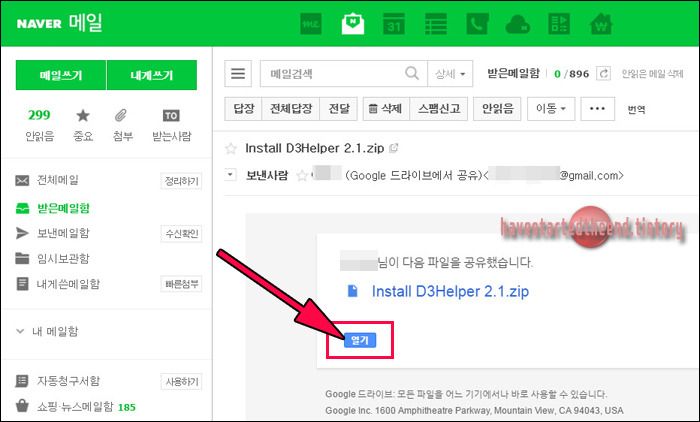Click the blue 열기 open button
The height and width of the screenshot is (422, 700).
pos(360,340)
